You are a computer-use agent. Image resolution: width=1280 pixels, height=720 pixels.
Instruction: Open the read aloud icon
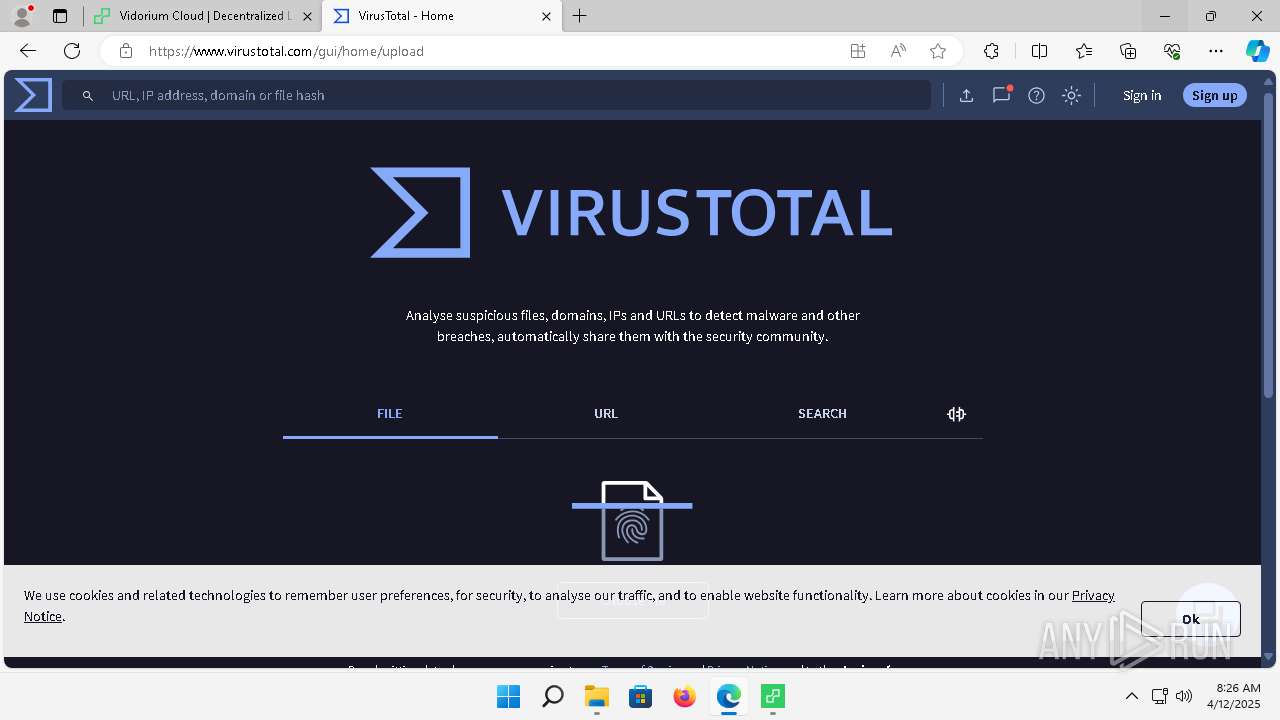point(898,51)
